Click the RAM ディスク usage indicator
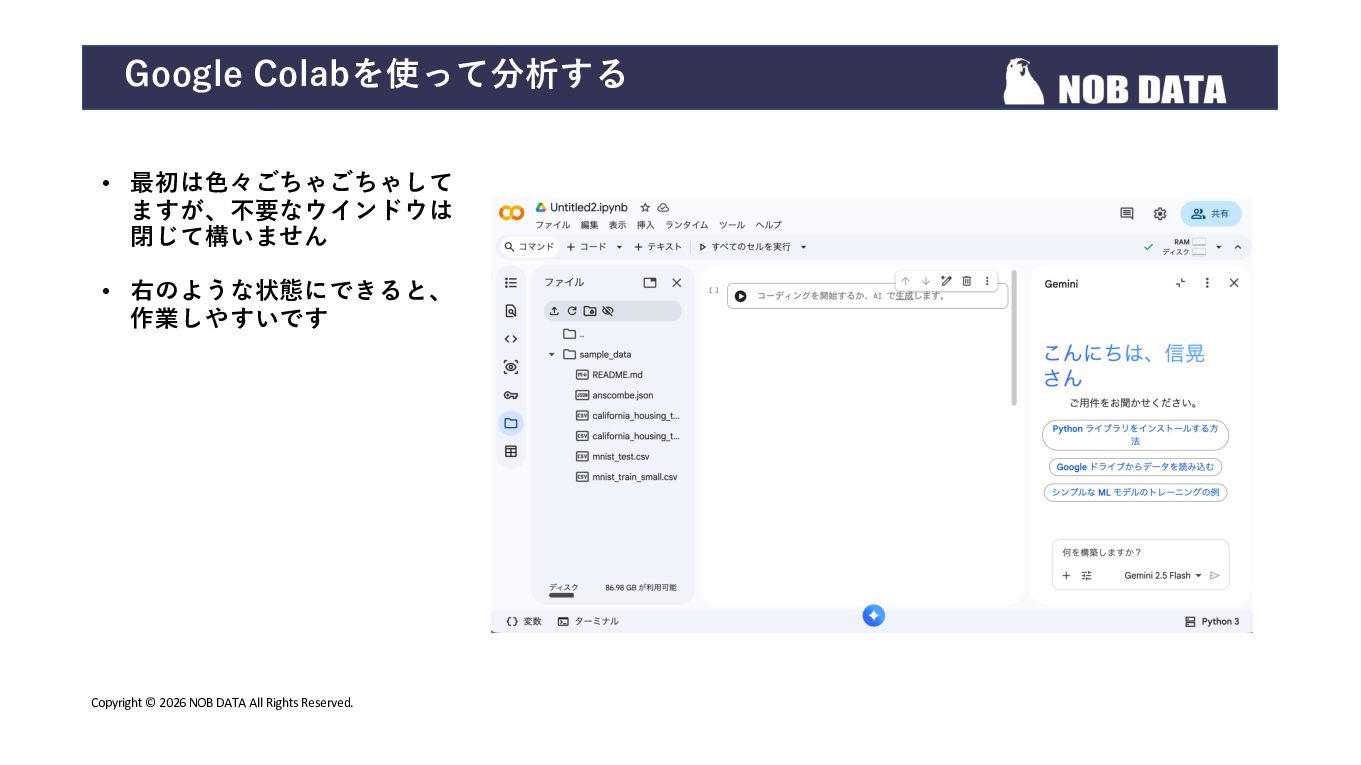1361x765 pixels. pos(1184,247)
